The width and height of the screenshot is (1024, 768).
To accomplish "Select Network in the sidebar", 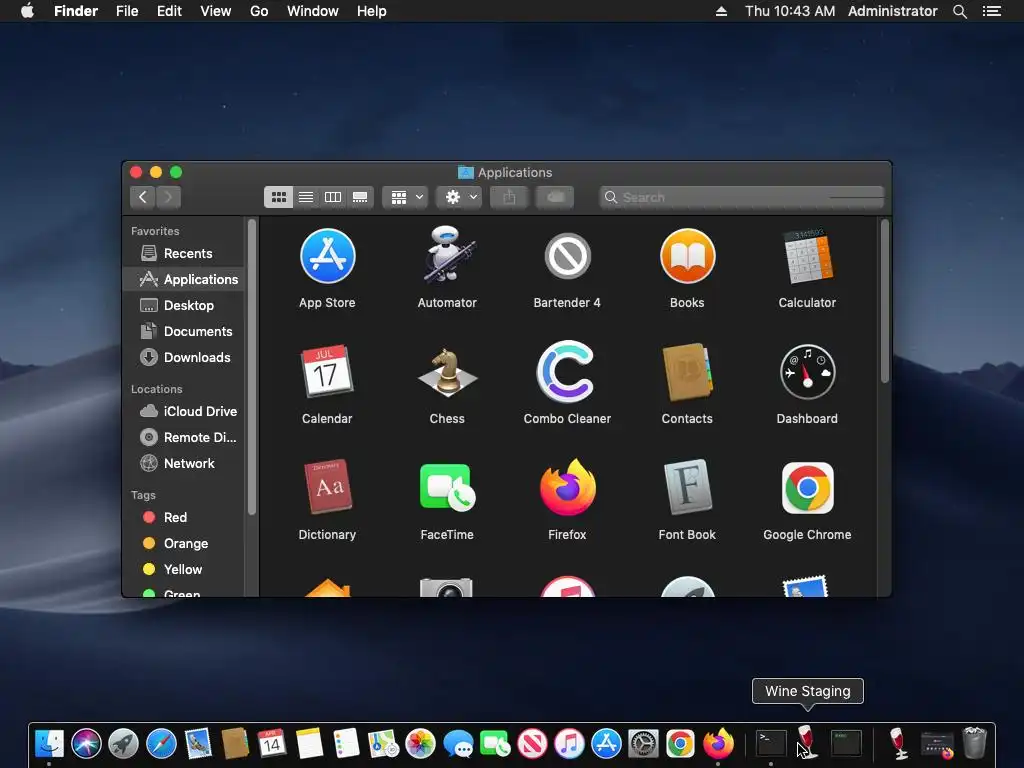I will [183, 464].
